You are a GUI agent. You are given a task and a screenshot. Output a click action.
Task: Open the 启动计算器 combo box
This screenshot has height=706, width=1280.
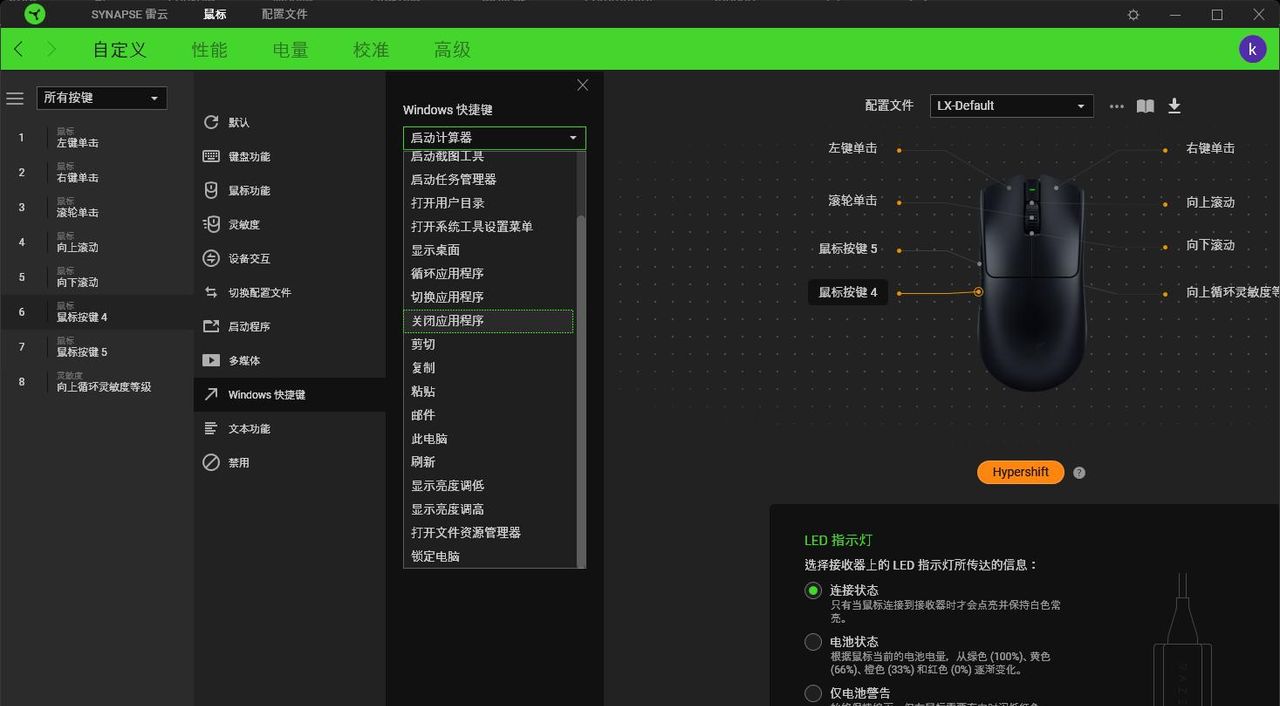coord(494,138)
